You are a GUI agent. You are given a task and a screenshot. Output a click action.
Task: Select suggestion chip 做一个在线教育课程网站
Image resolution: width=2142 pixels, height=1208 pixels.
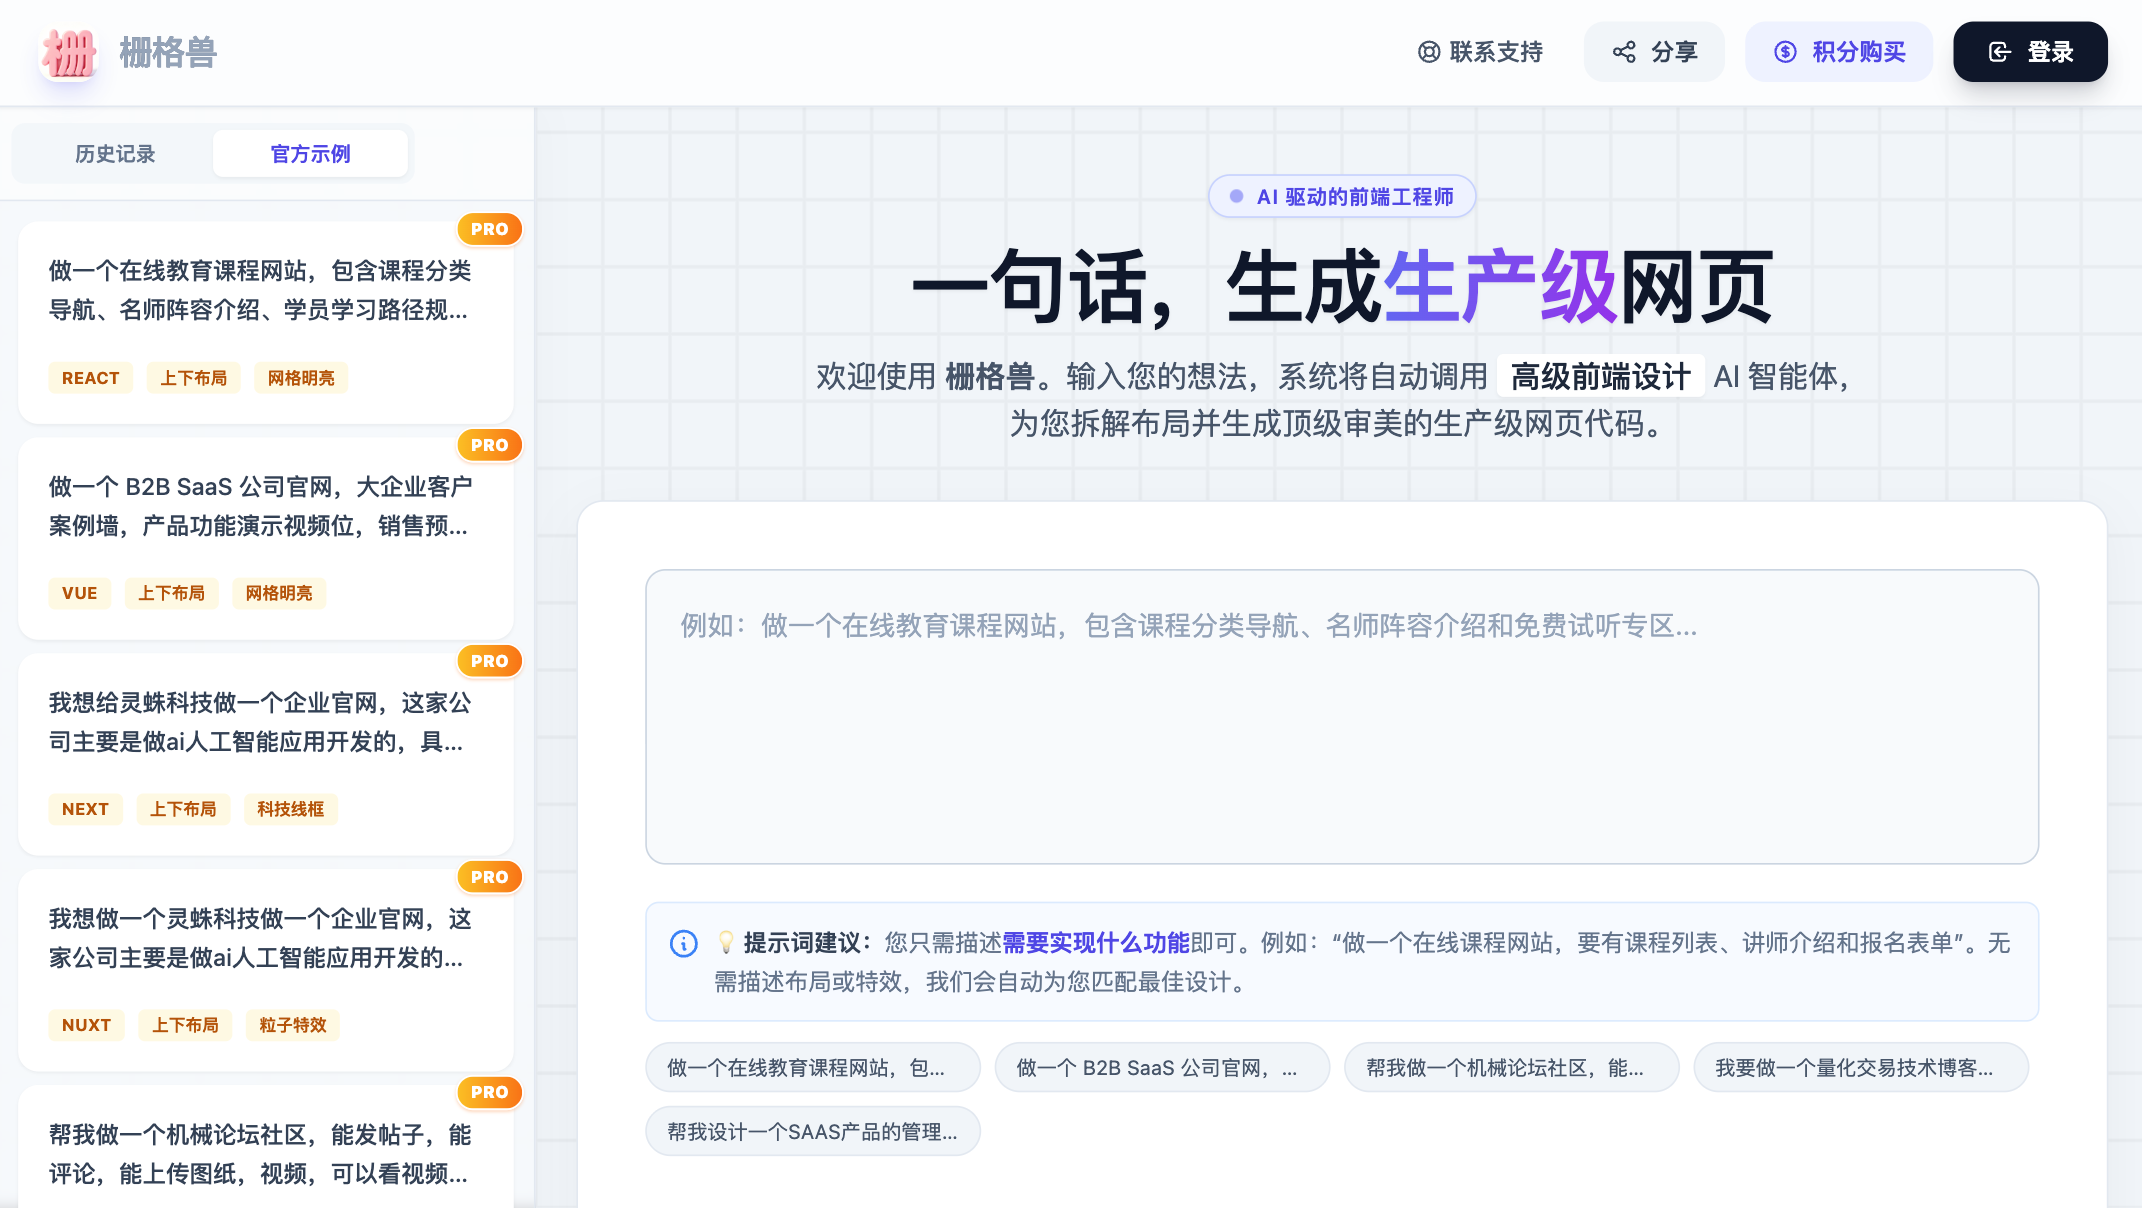813,1068
